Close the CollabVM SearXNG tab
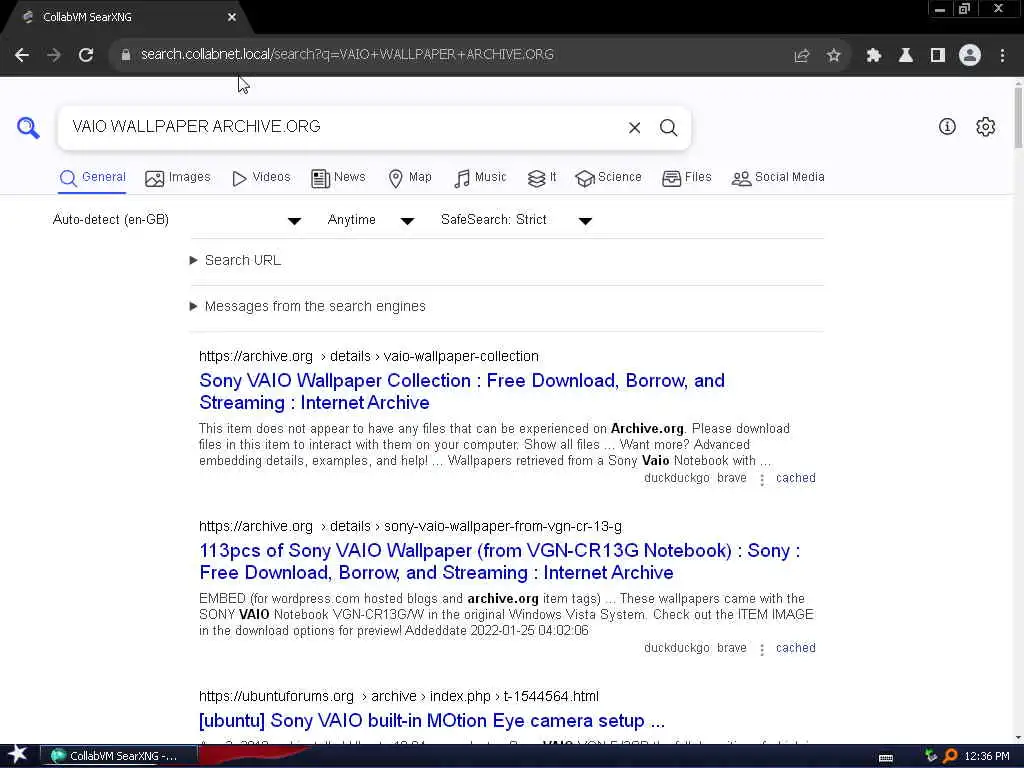This screenshot has height=768, width=1024. [x=232, y=18]
